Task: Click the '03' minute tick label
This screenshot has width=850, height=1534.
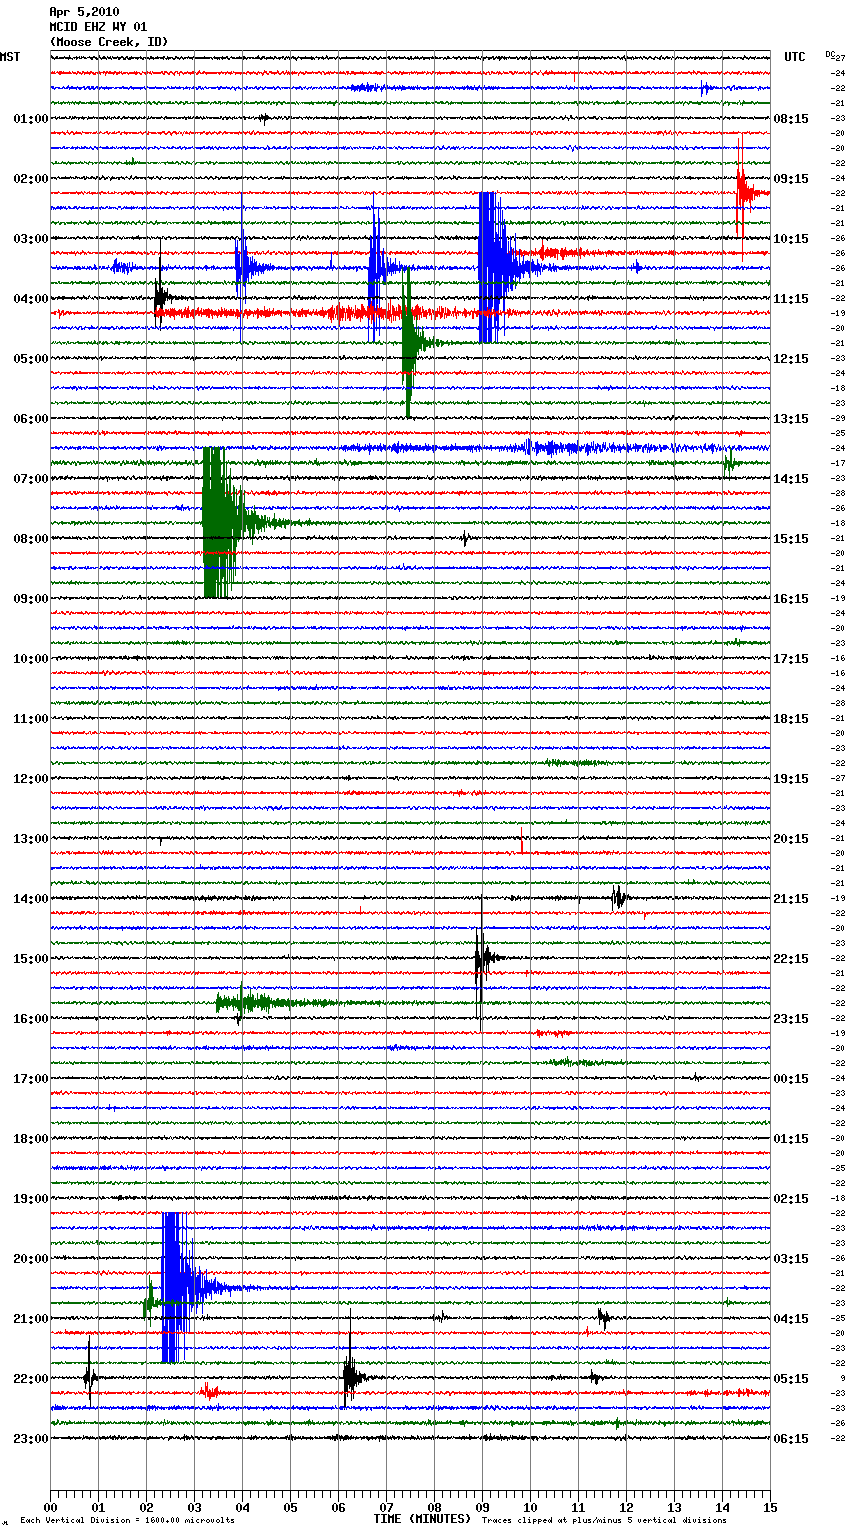Action: tap(194, 1507)
